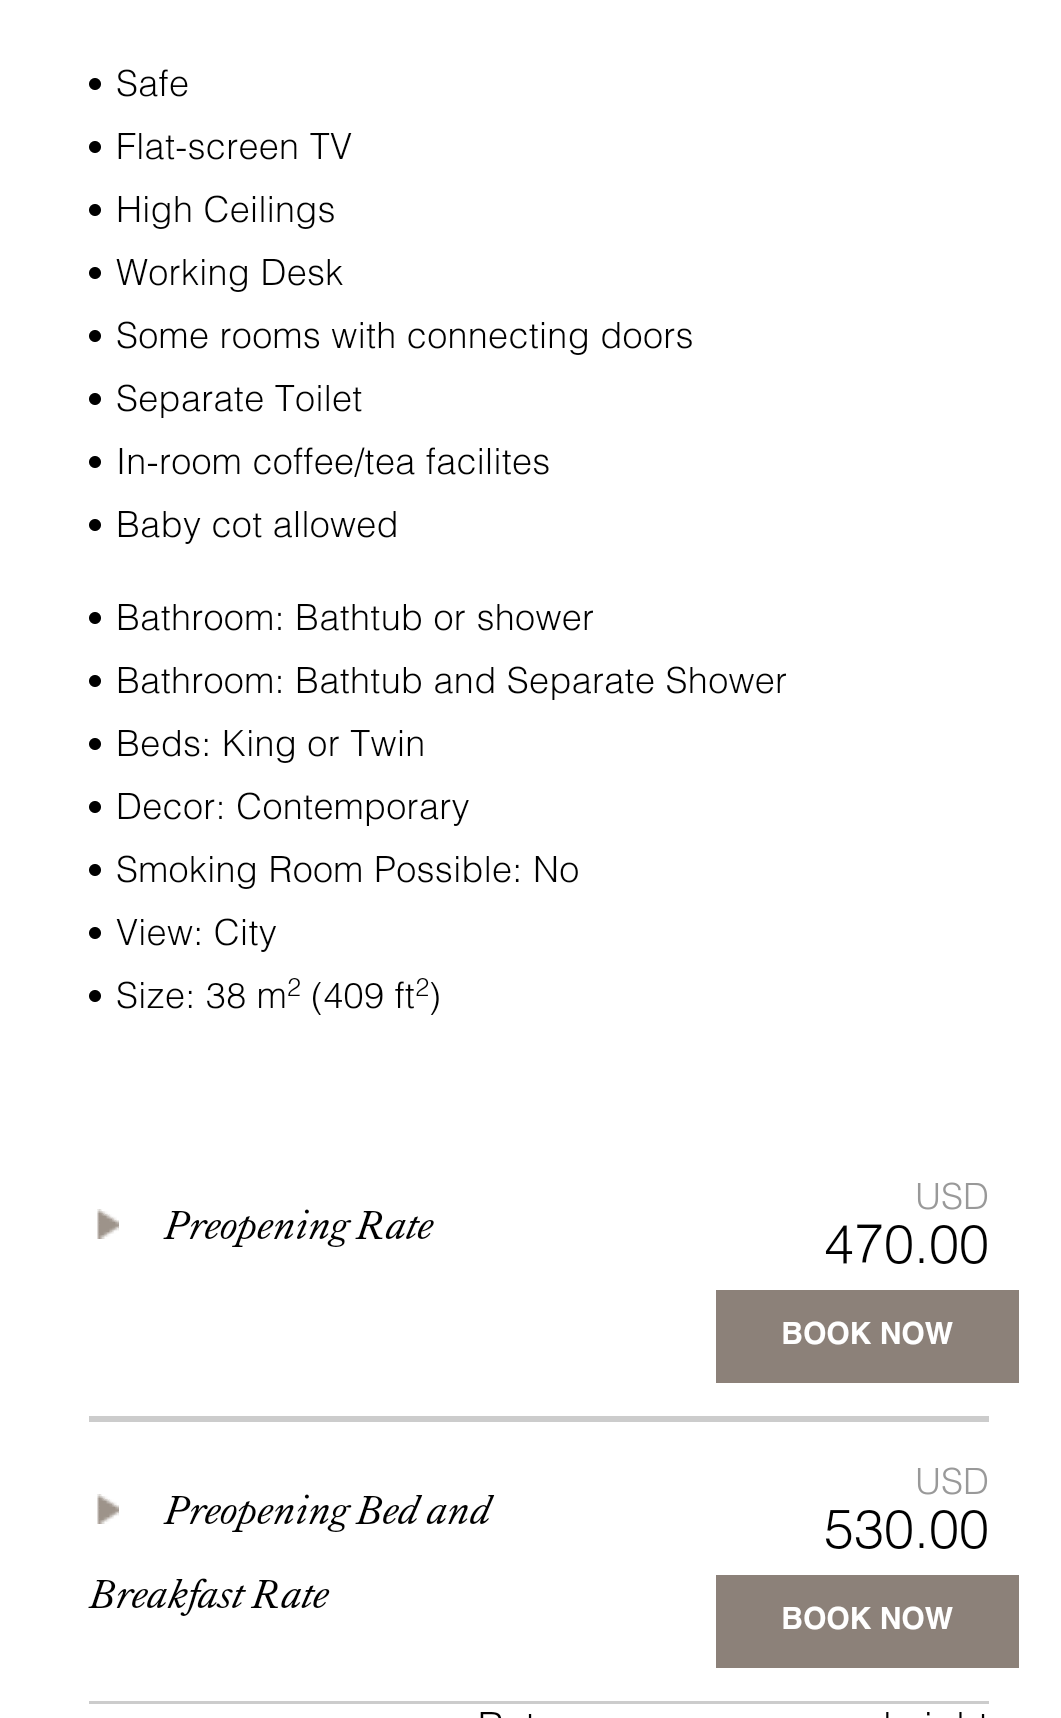Click the room Size 38 m² text
Screen dimensions: 1061x1718
(278, 996)
